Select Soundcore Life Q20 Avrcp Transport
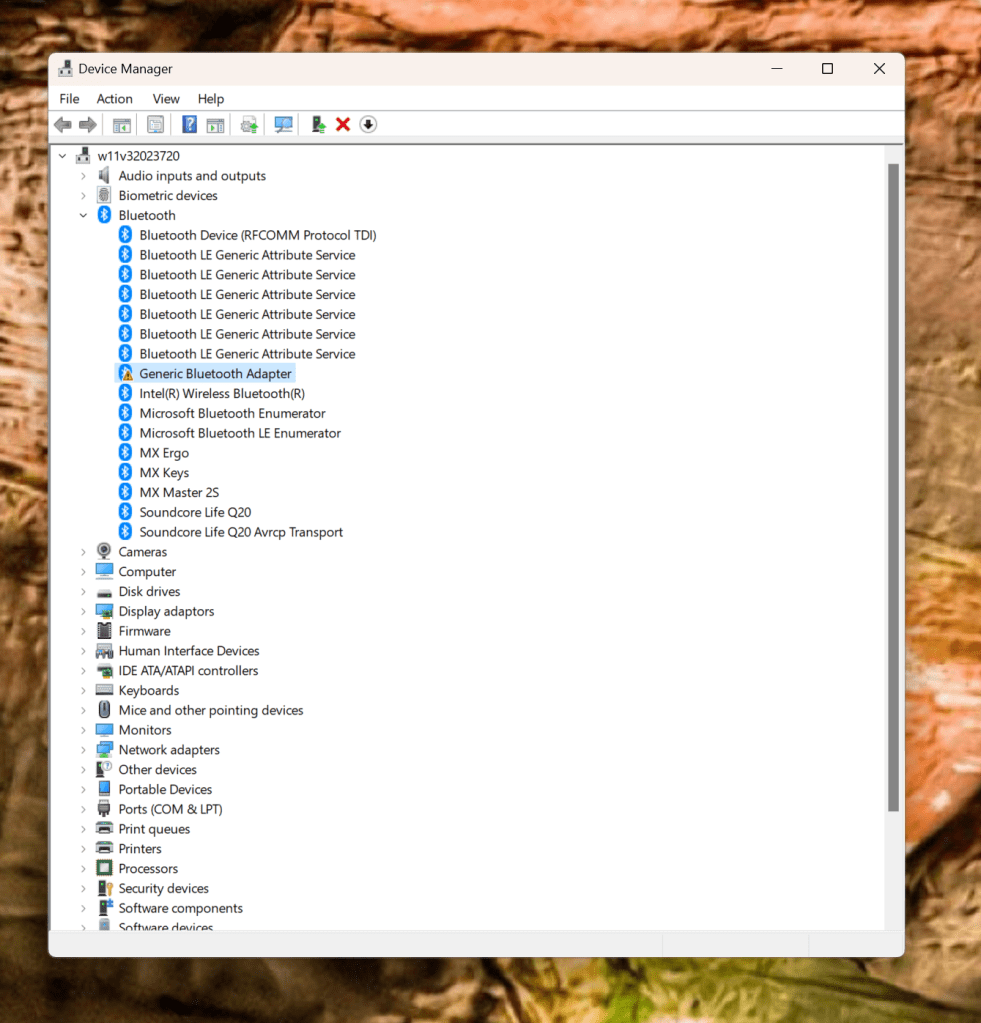Viewport: 981px width, 1023px height. (x=241, y=532)
